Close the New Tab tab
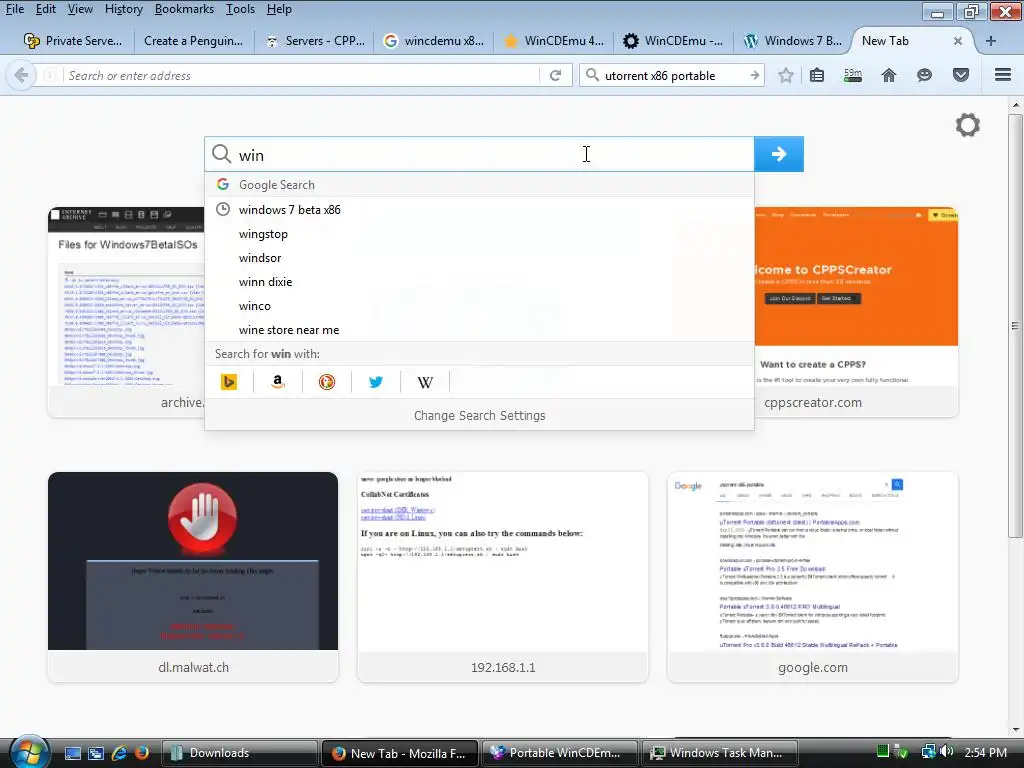This screenshot has width=1024, height=768. [957, 40]
